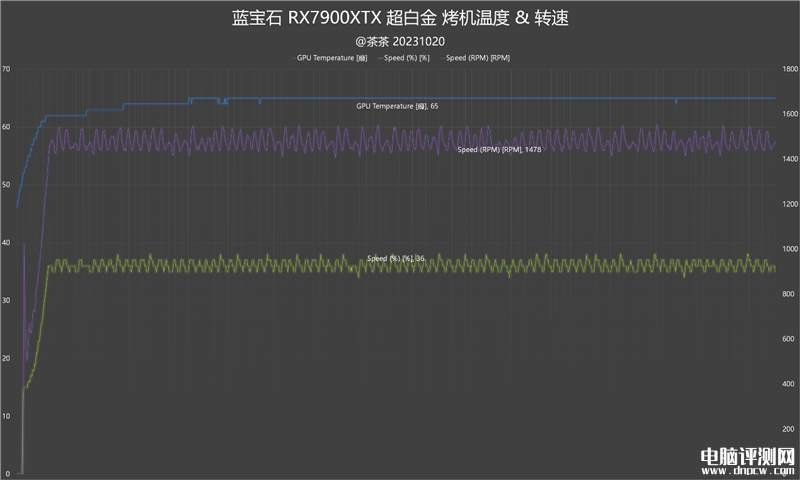This screenshot has width=800, height=480.
Task: Click left axis value 10
Action: (6, 416)
